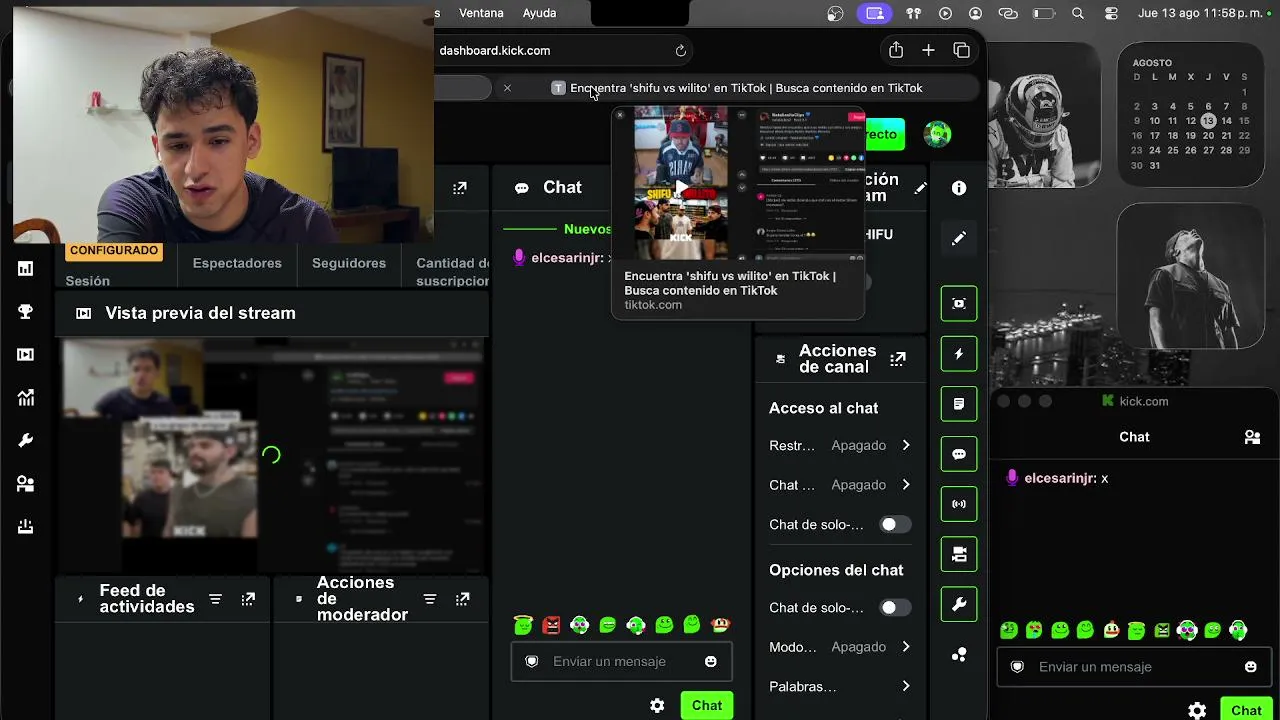Expand the 'Chat ...' Apagado setting
Screen dimensions: 1280x720
(x=840, y=485)
